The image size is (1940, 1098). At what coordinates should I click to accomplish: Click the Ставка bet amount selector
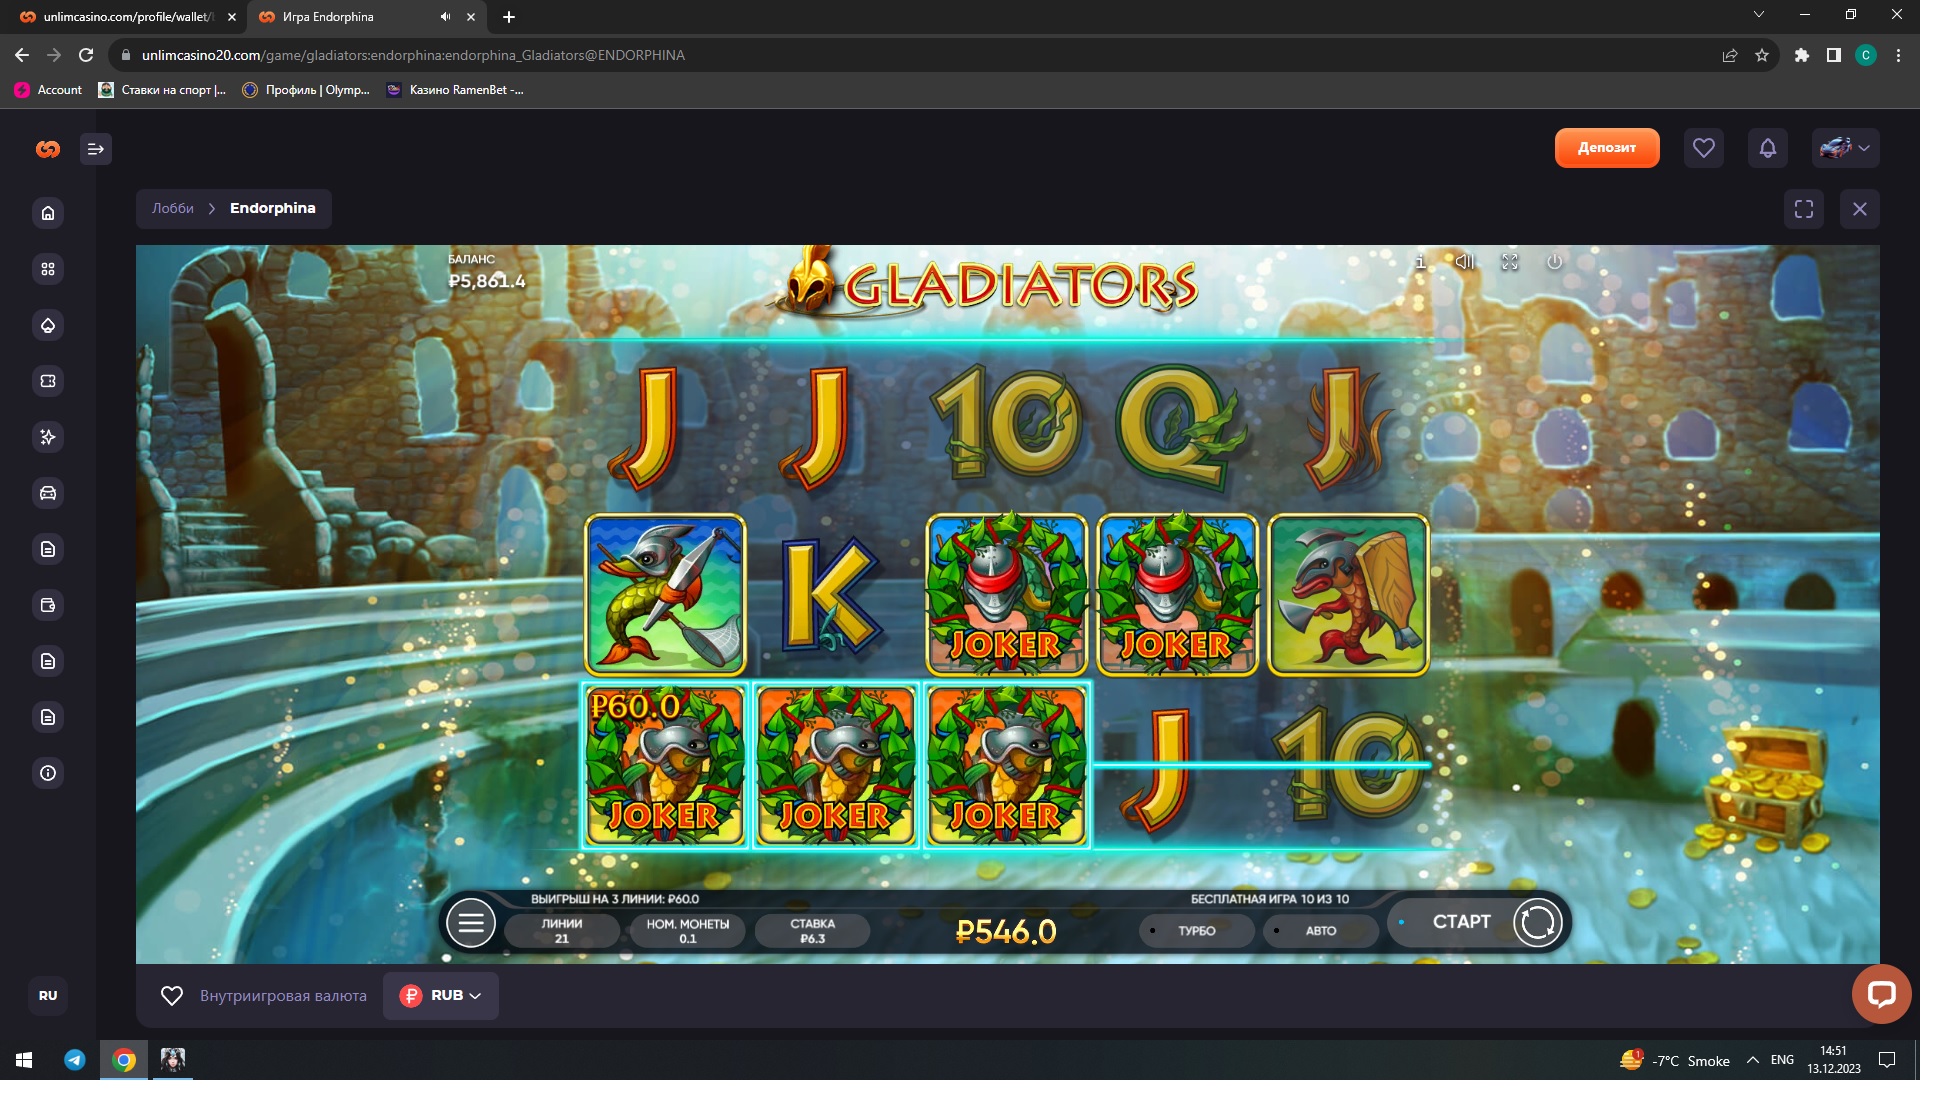[x=812, y=930]
